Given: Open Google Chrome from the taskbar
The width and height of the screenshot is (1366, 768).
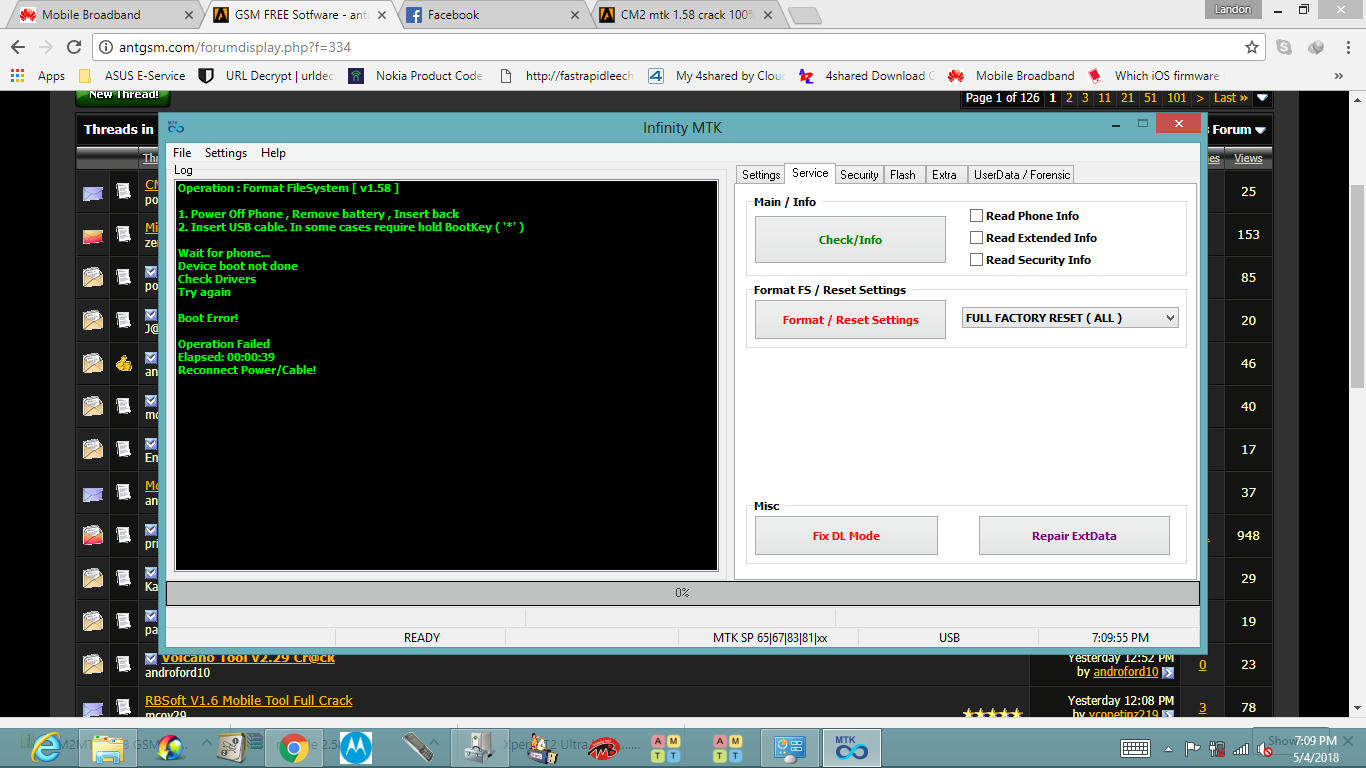Looking at the screenshot, I should point(293,747).
